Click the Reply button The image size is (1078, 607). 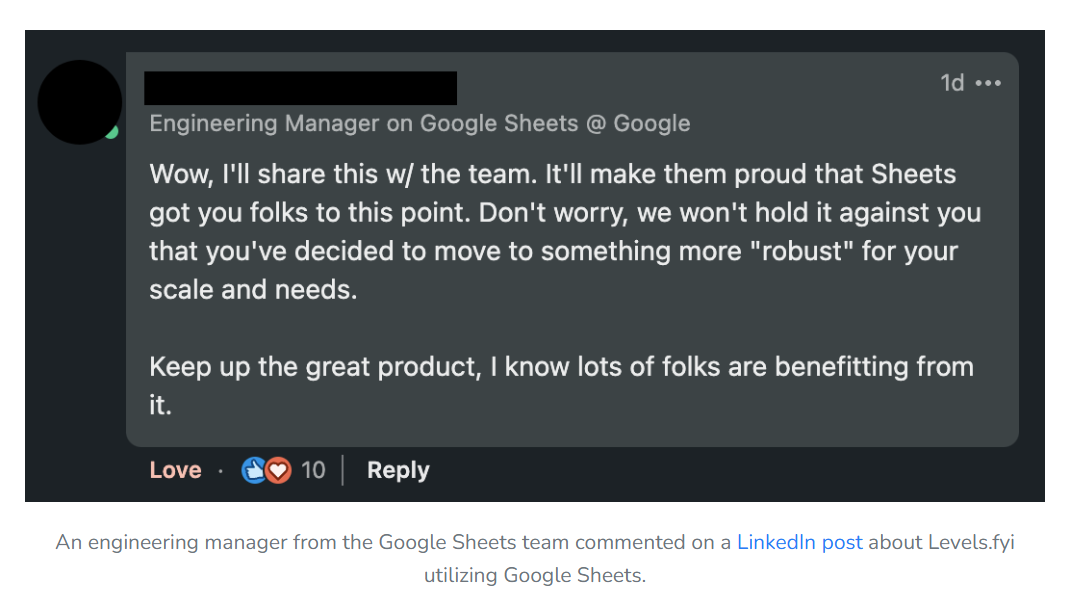(x=397, y=470)
